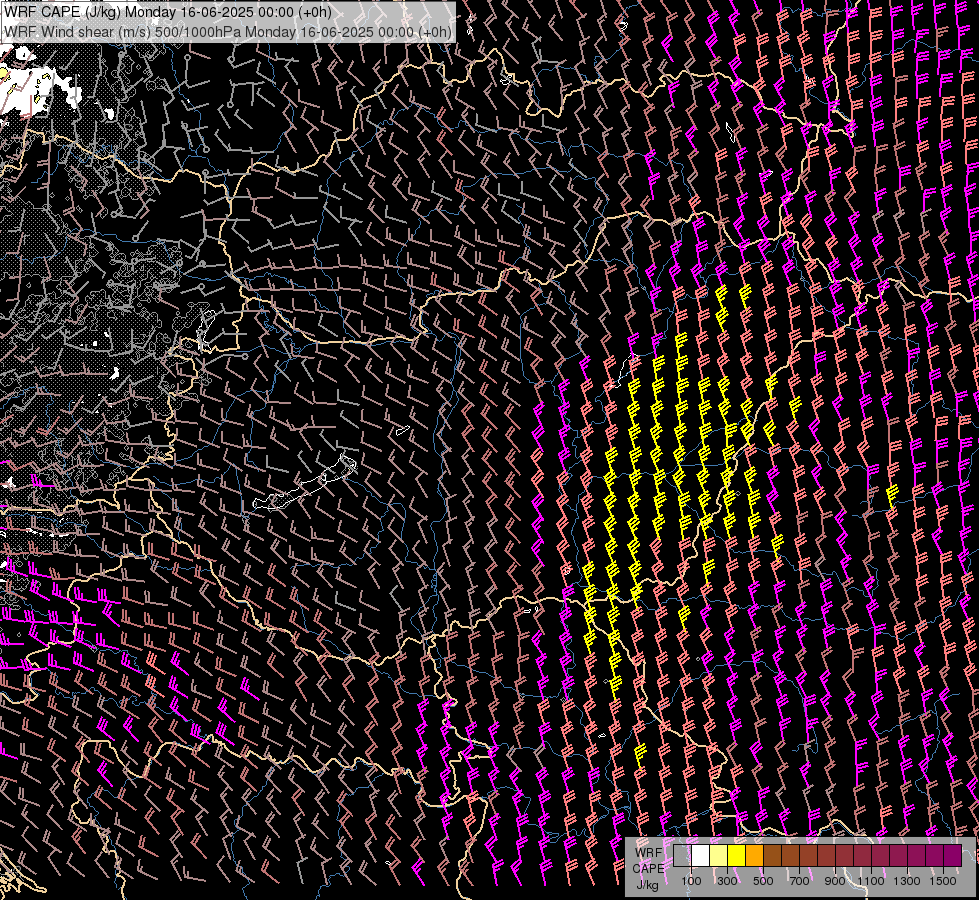Click the 500 legend value

(x=763, y=881)
